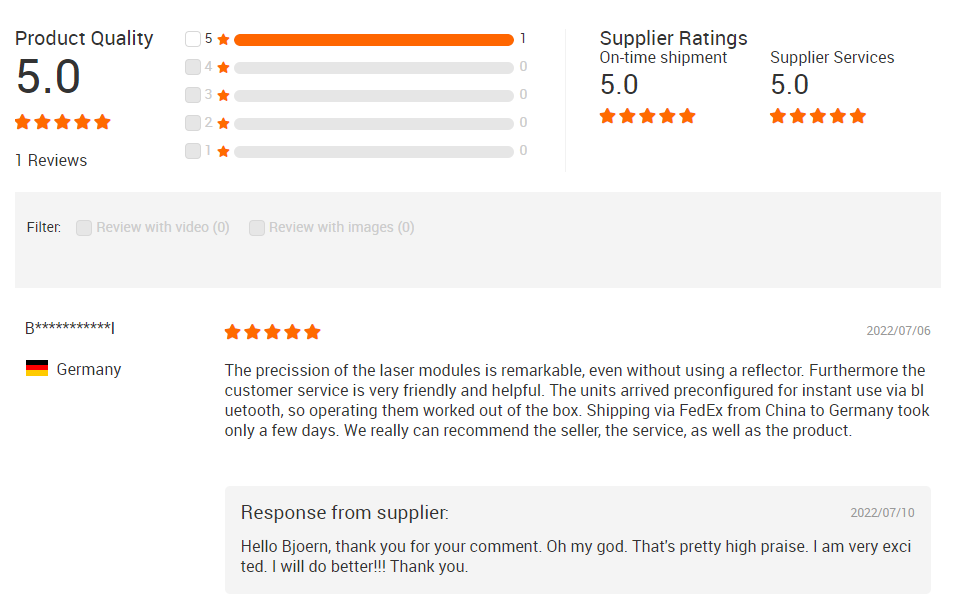Image resolution: width=956 pixels, height=612 pixels.
Task: Click the star icon beside 1 rating row
Action: (223, 152)
